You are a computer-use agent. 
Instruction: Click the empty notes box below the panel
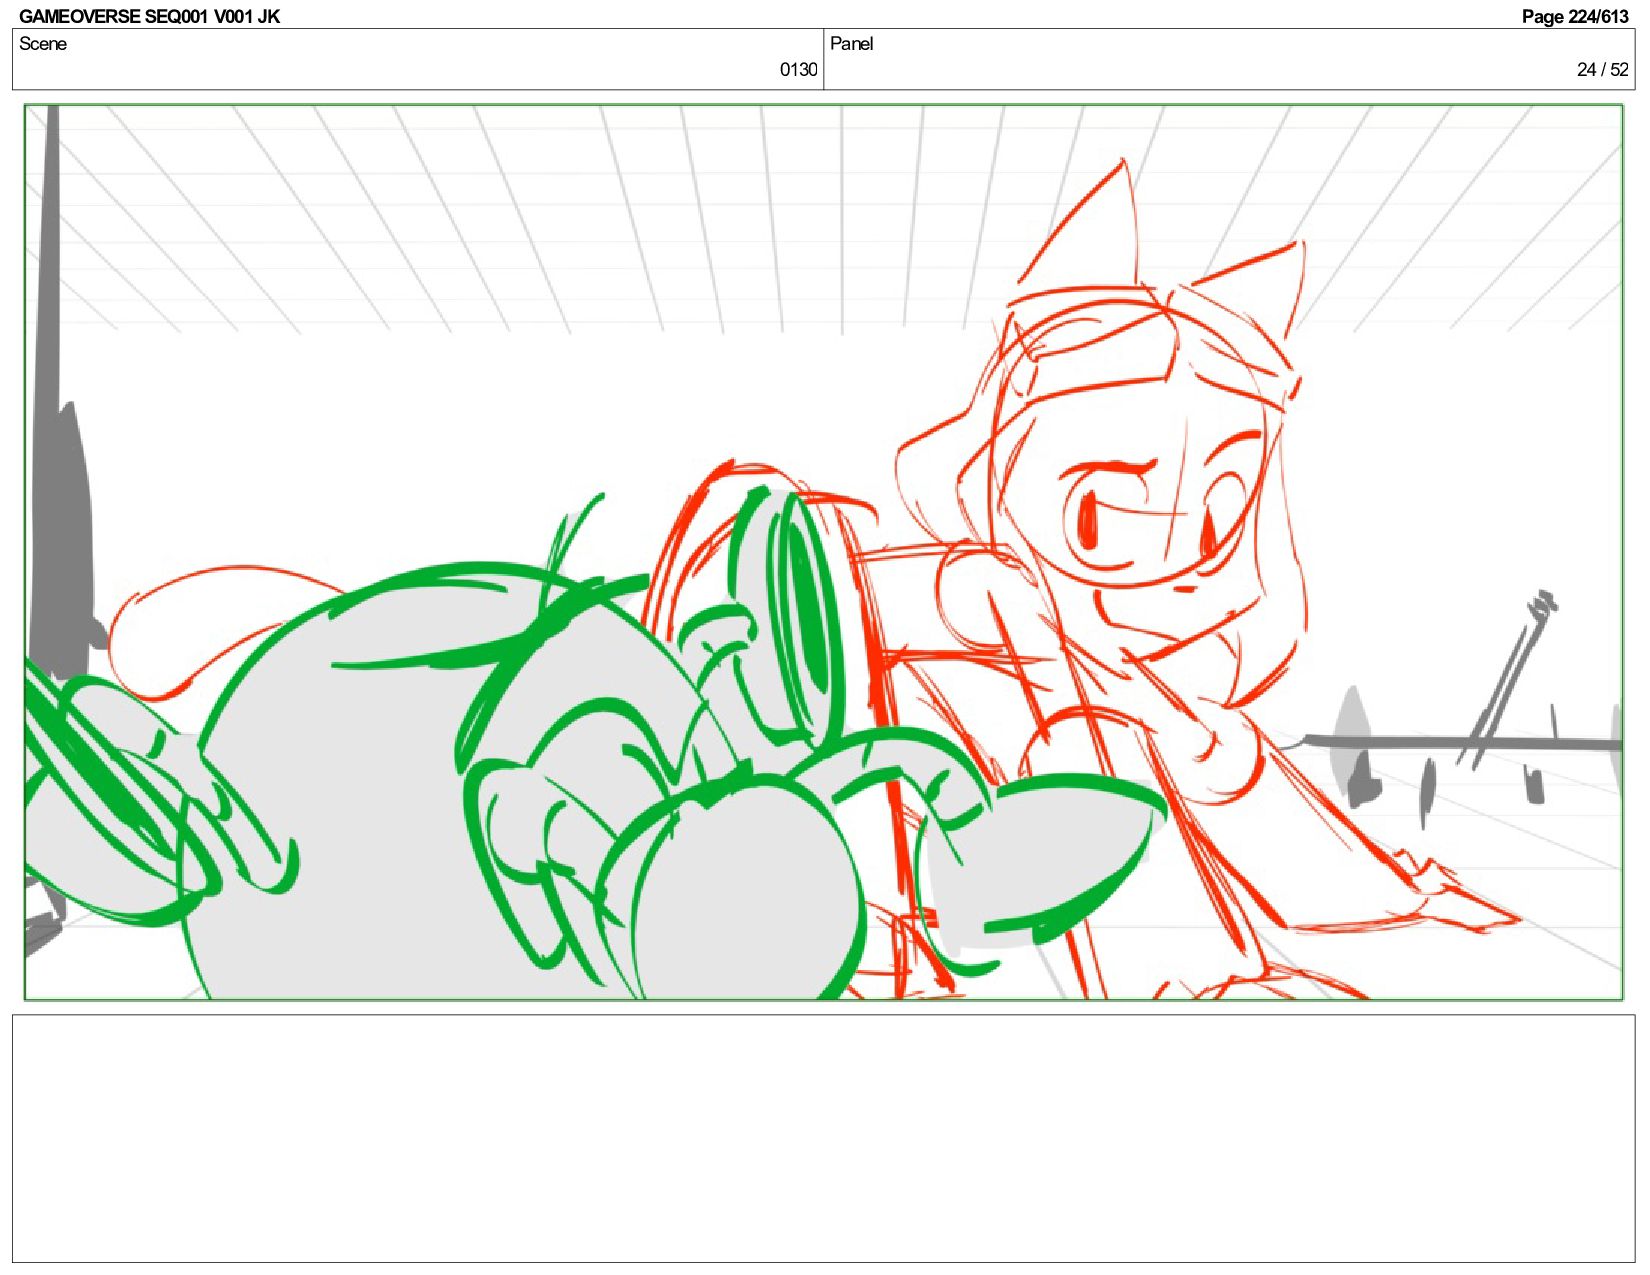823,1139
